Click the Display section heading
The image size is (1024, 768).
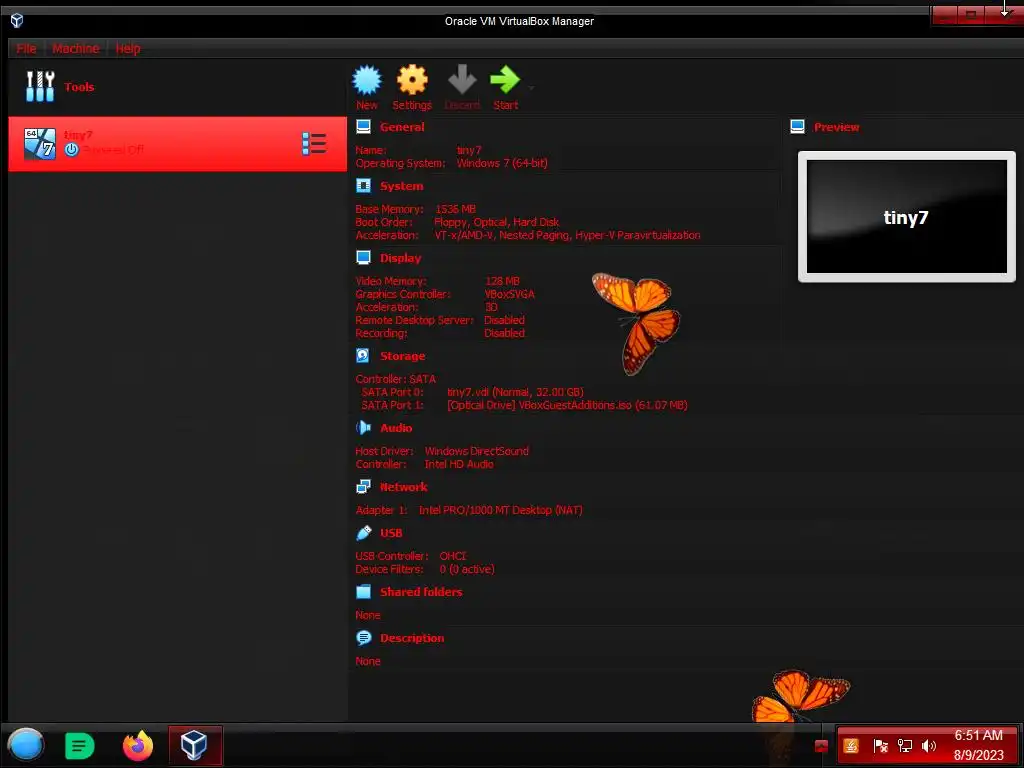[400, 258]
